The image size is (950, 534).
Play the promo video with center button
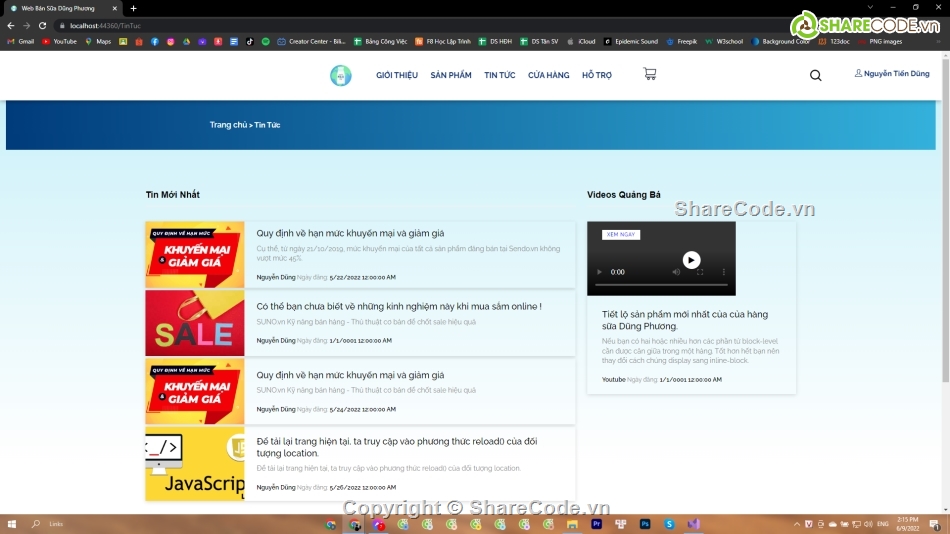691,260
